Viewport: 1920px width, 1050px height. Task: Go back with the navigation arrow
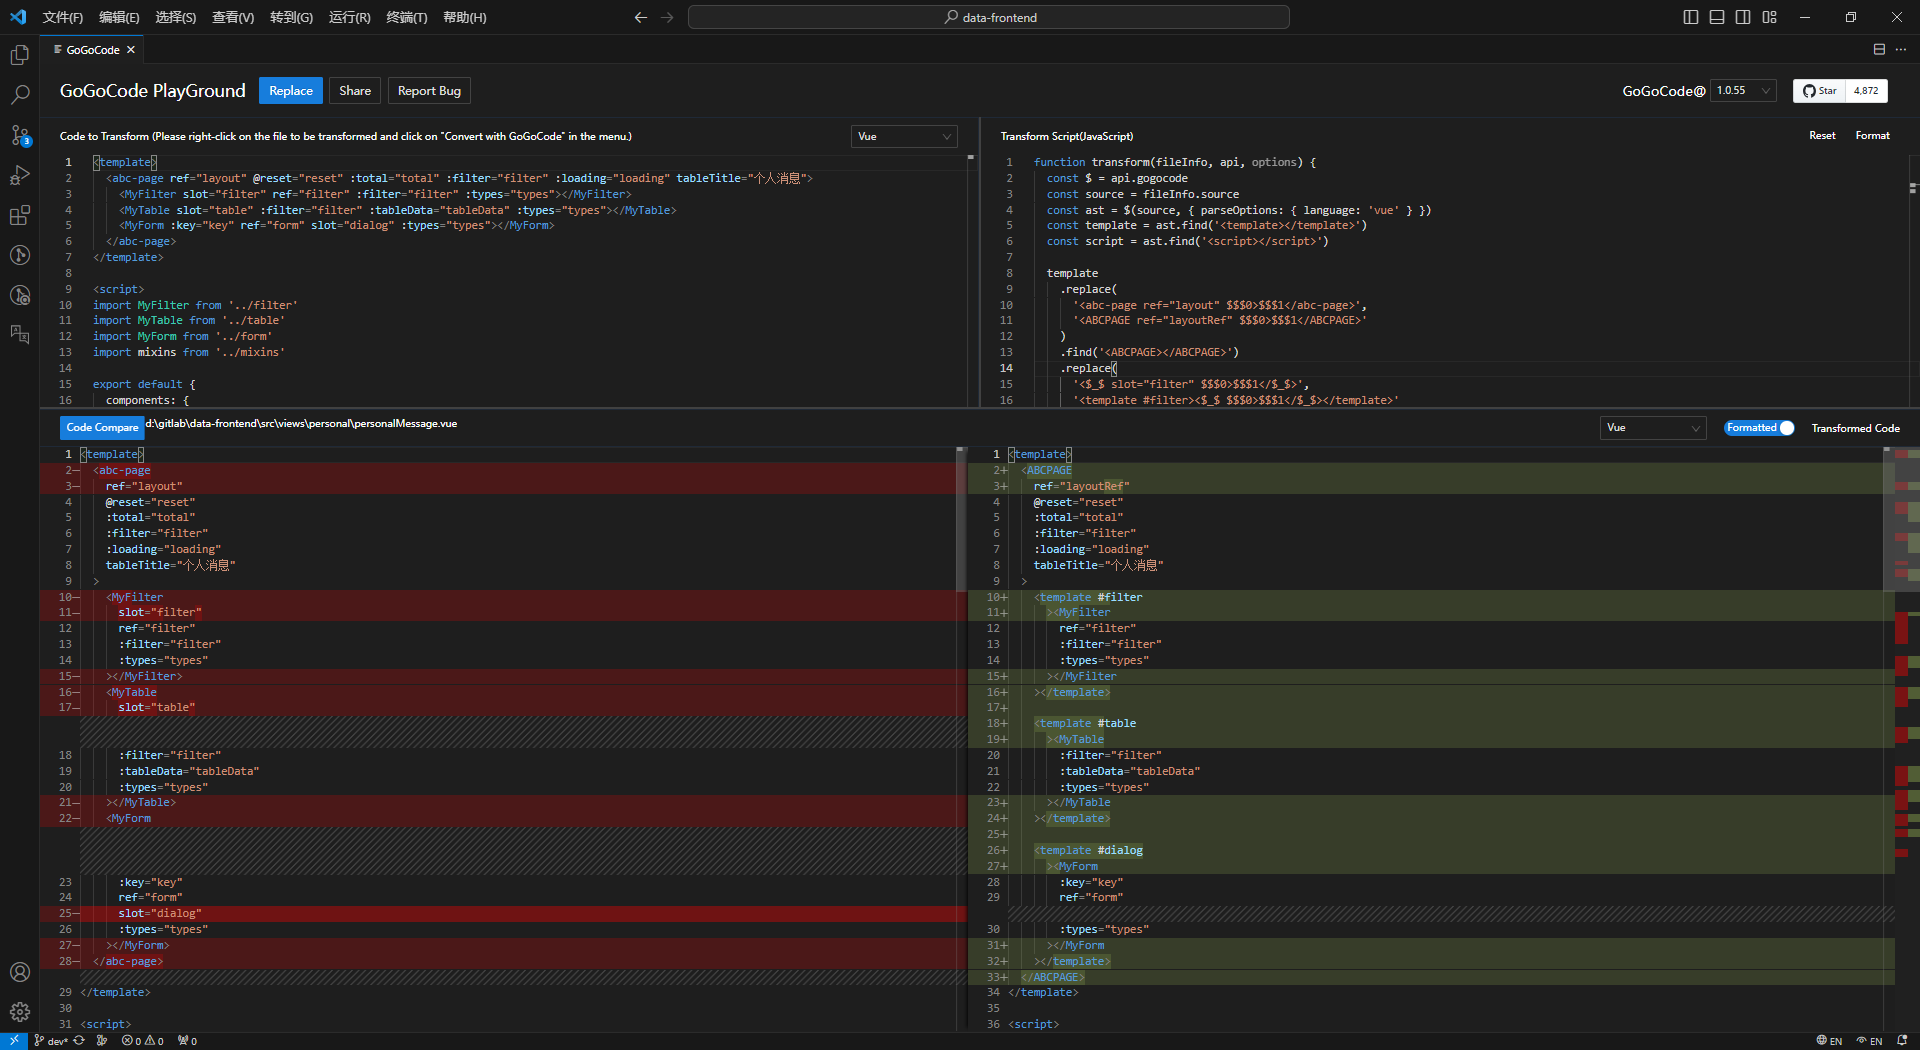pyautogui.click(x=641, y=17)
